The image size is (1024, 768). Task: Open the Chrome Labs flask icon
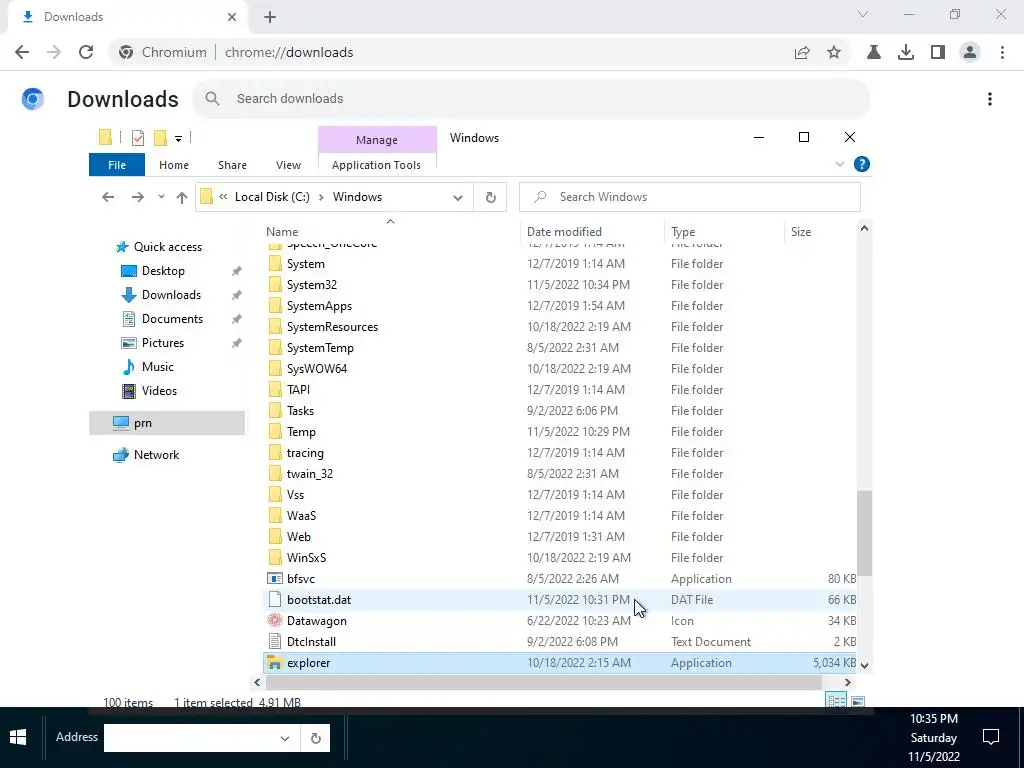tap(874, 52)
